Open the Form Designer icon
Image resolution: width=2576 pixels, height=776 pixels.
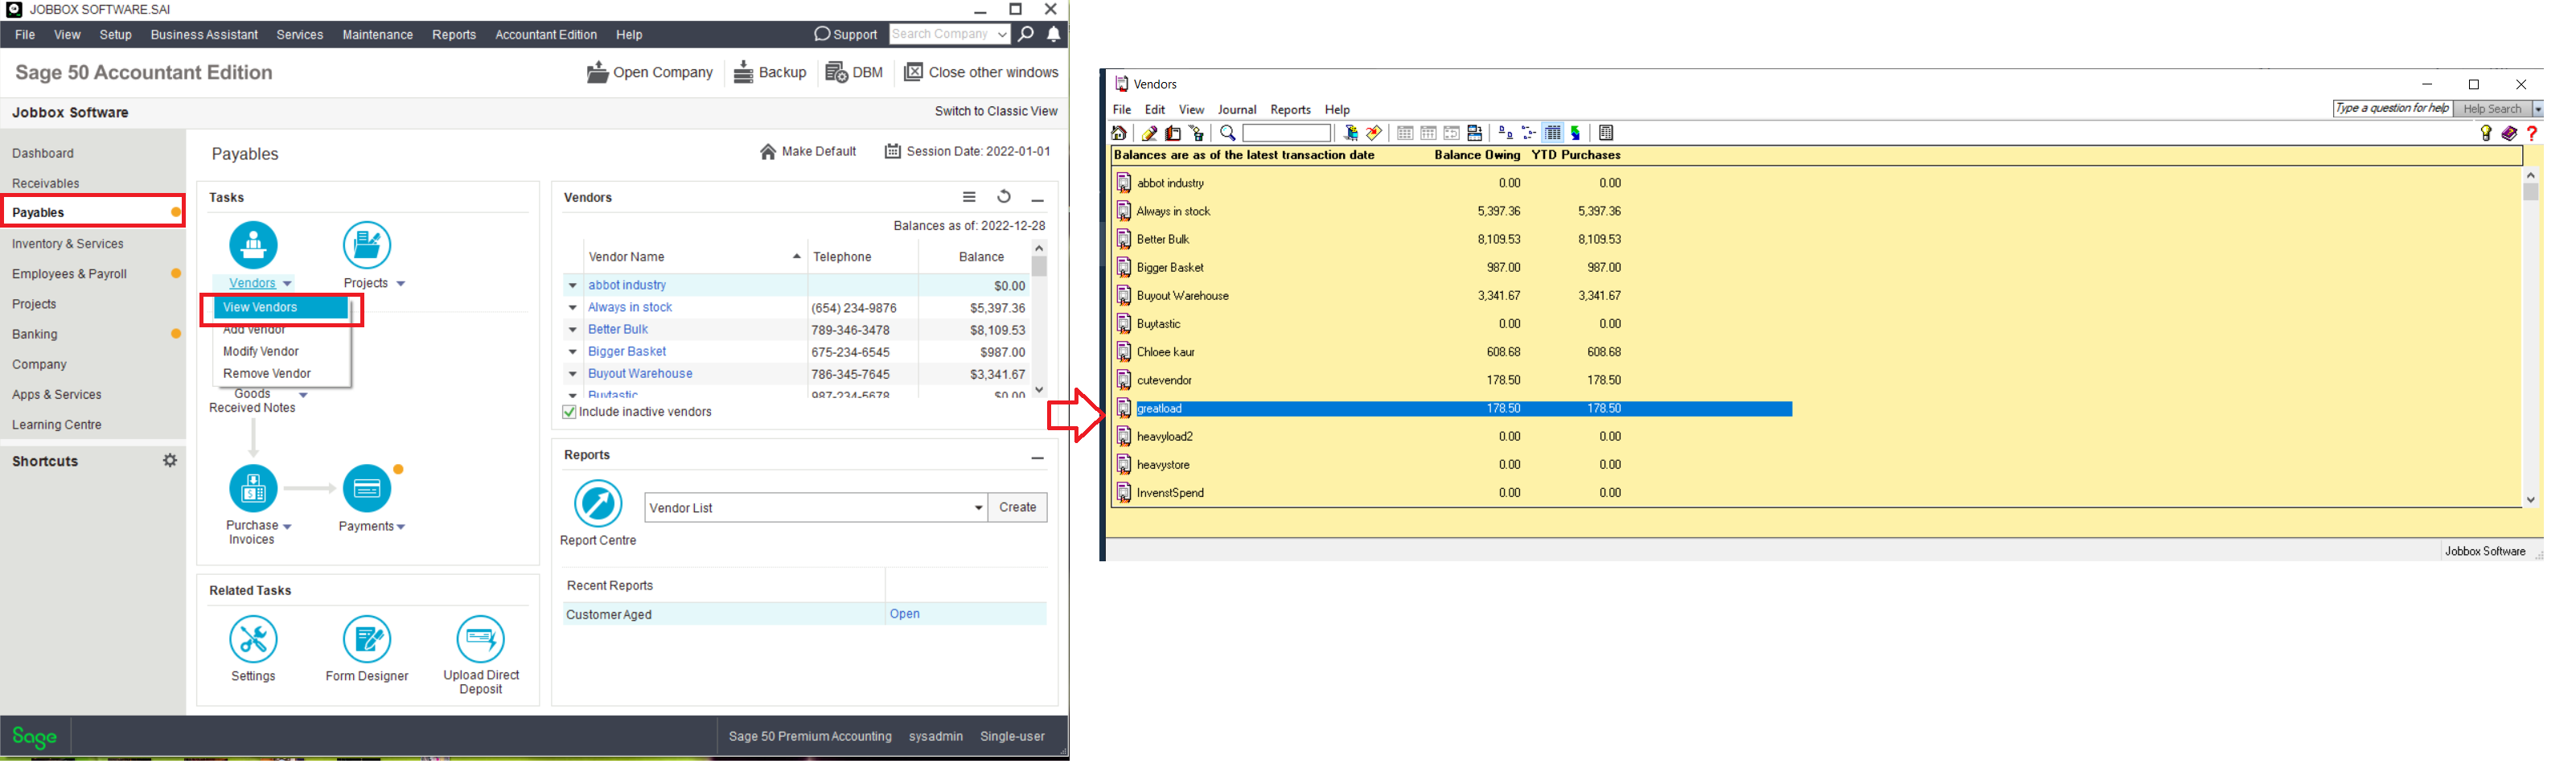pos(367,640)
